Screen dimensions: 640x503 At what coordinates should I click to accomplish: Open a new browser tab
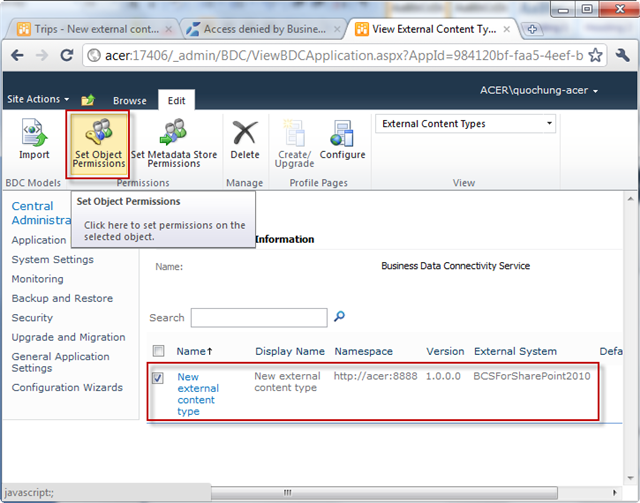point(532,29)
